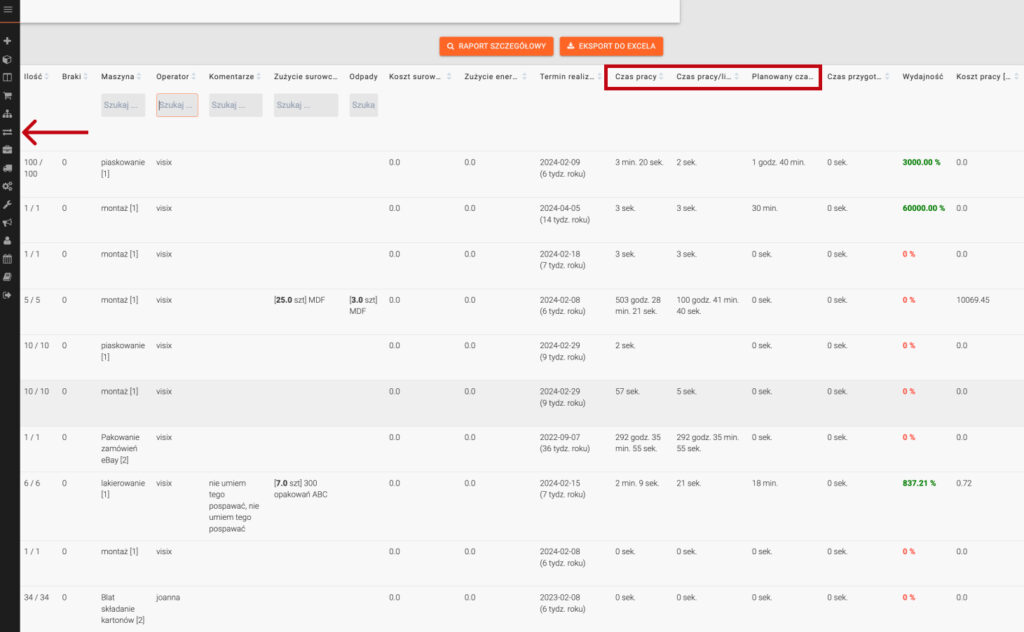Click the Eksport do Excela button

click(610, 46)
